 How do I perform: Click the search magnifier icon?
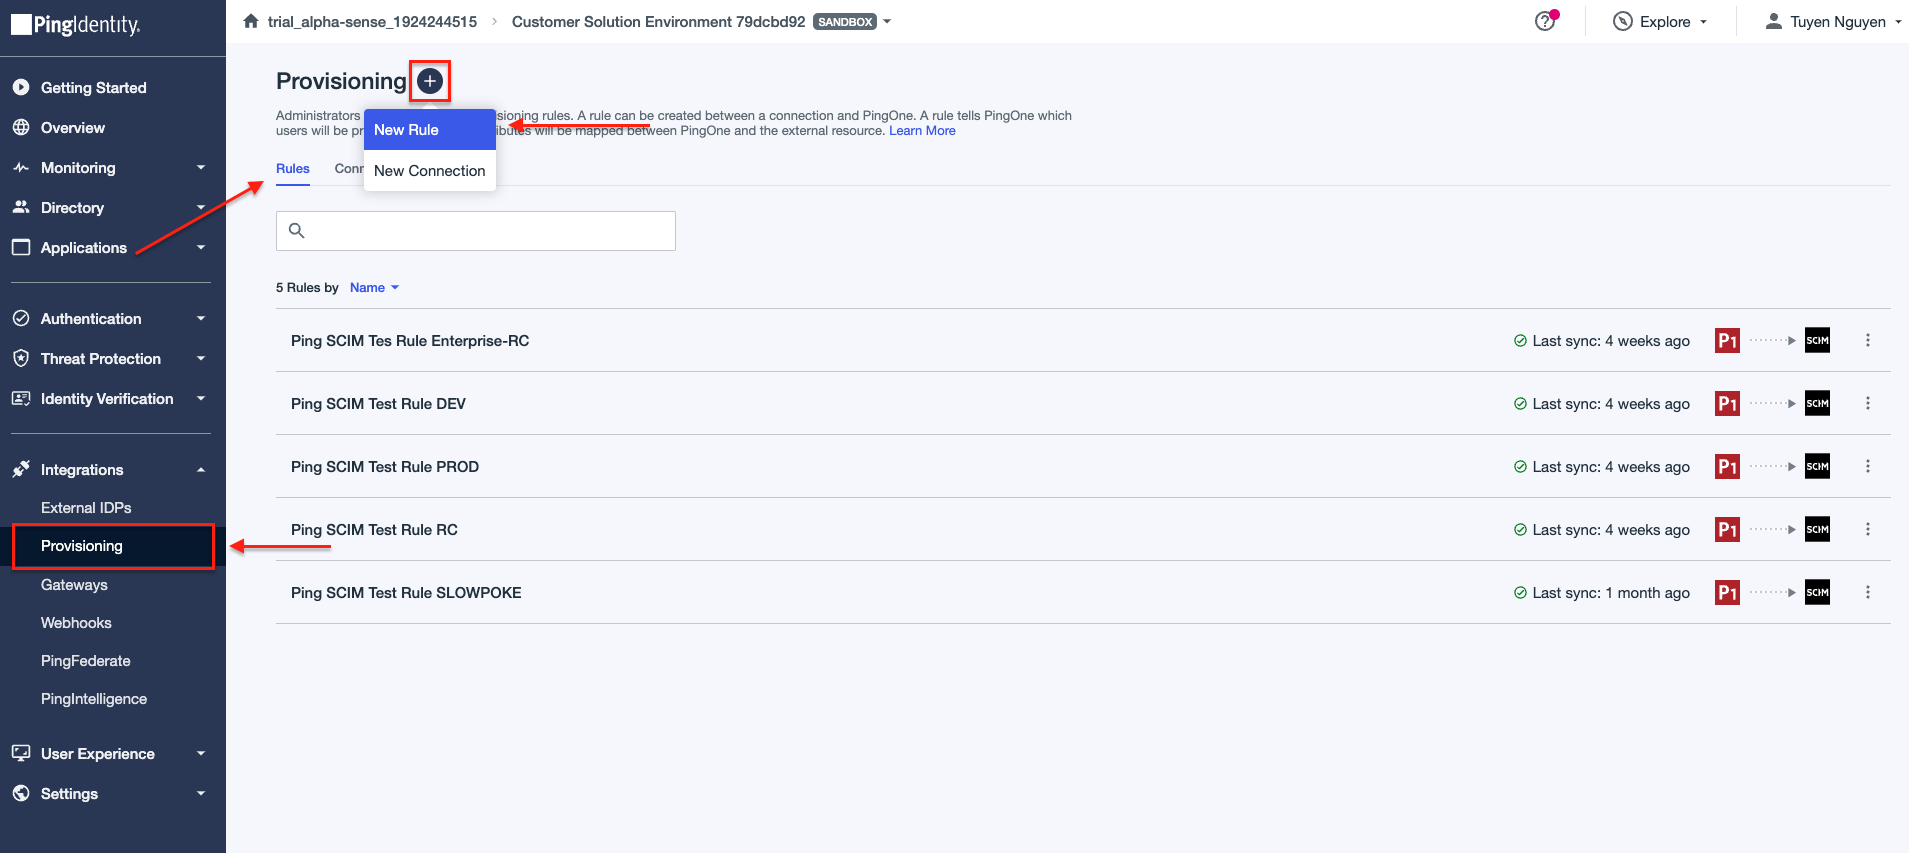(296, 230)
